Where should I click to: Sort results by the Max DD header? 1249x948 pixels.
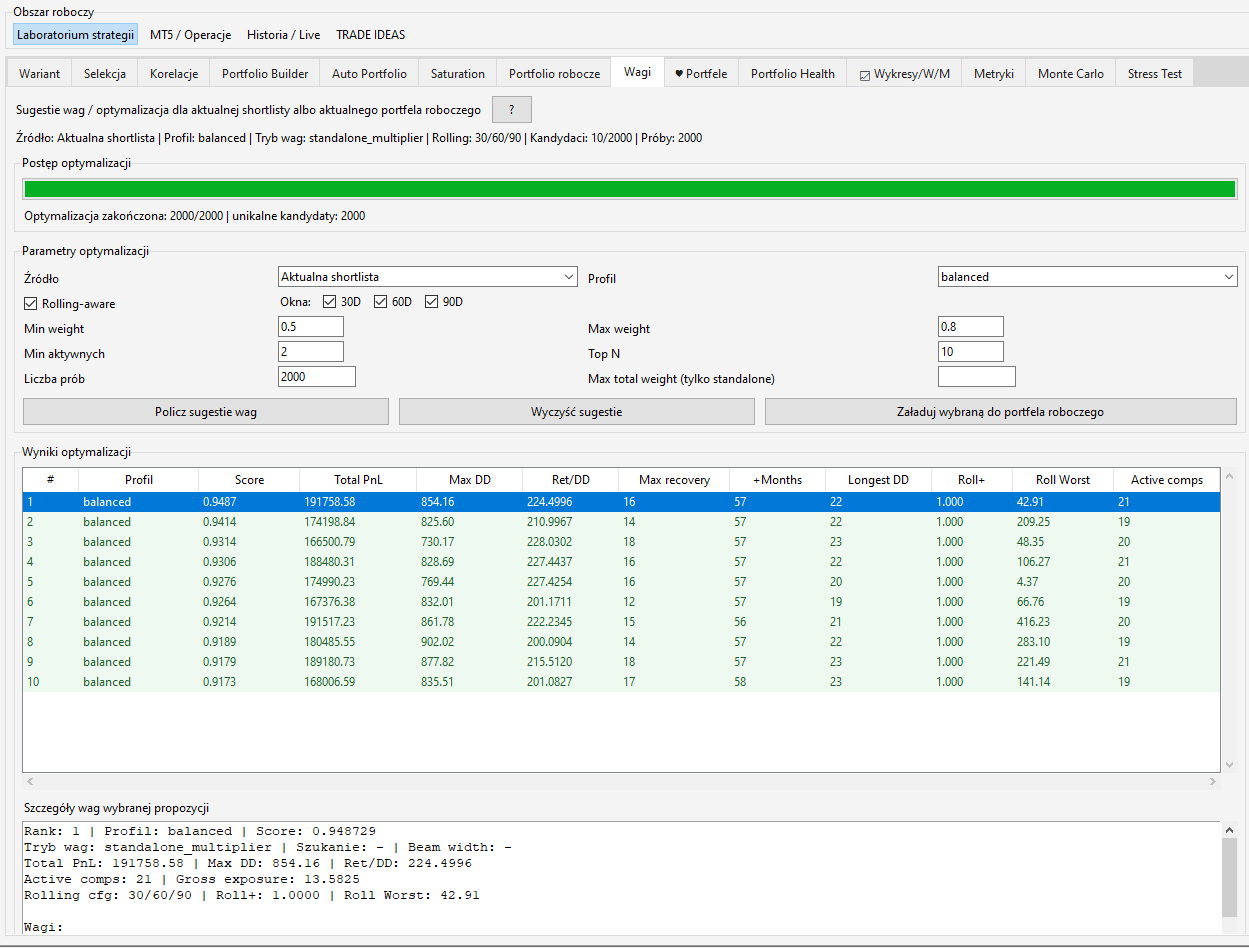click(x=469, y=480)
